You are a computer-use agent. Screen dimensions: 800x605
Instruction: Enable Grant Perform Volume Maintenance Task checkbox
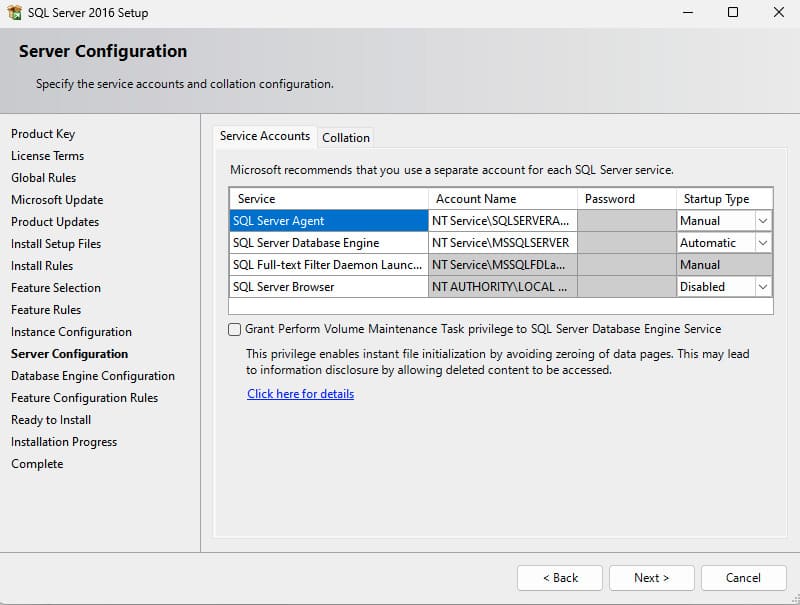tap(235, 329)
